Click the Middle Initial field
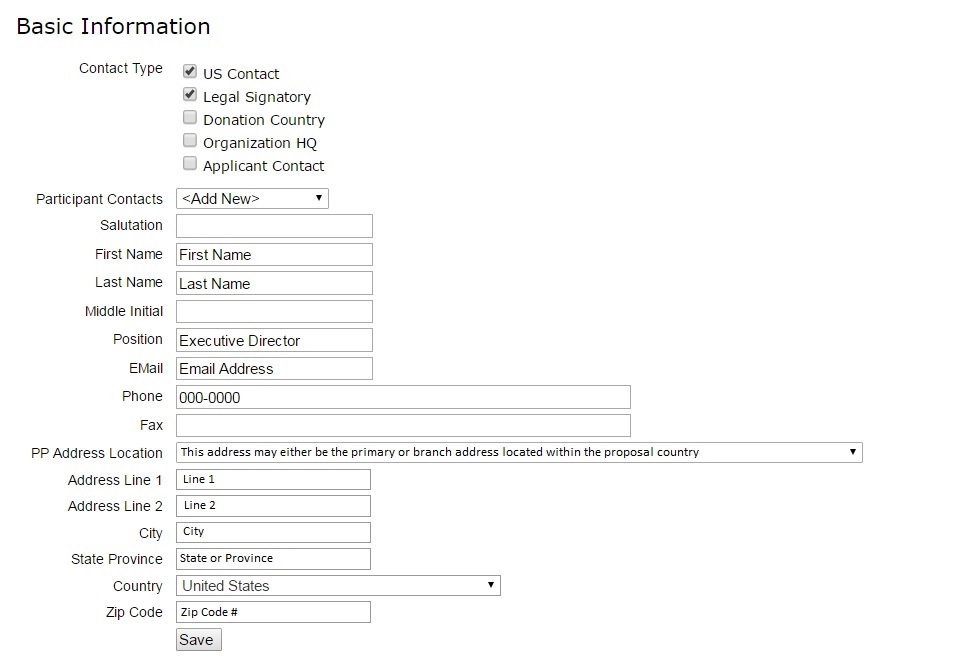967x671 pixels. pos(274,312)
